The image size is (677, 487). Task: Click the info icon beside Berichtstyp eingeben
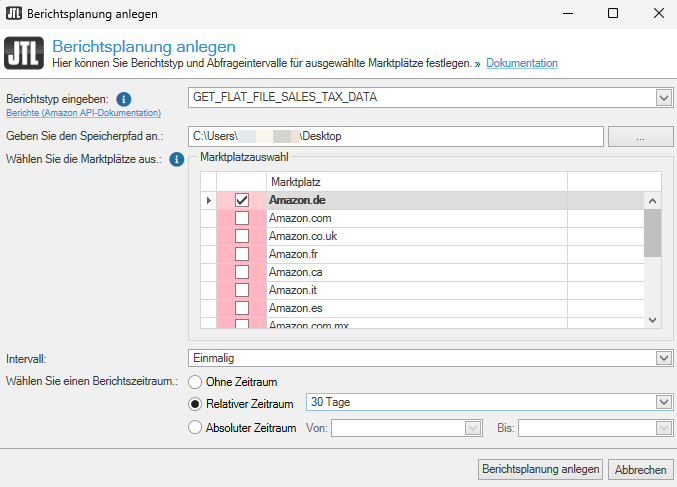coord(124,100)
